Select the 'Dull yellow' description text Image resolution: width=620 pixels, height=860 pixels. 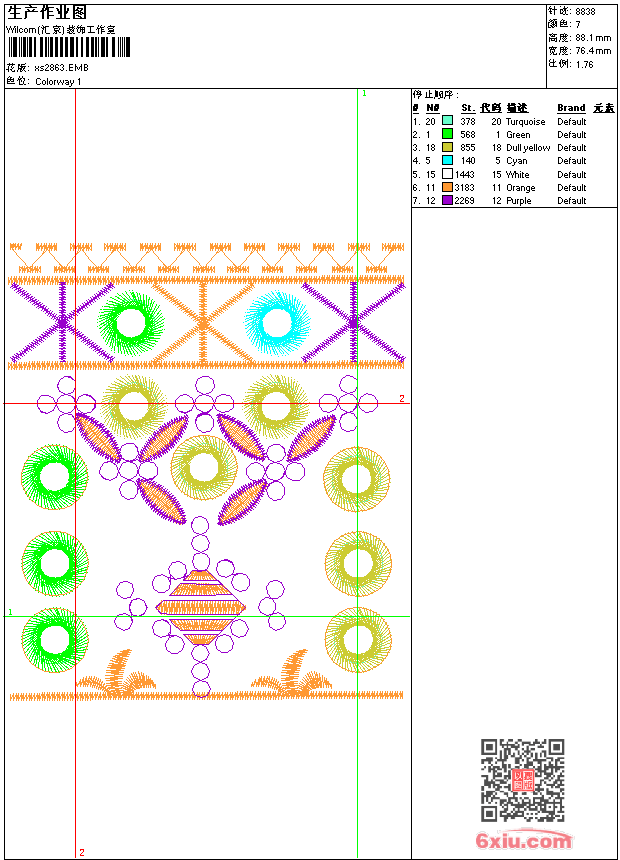click(x=528, y=148)
